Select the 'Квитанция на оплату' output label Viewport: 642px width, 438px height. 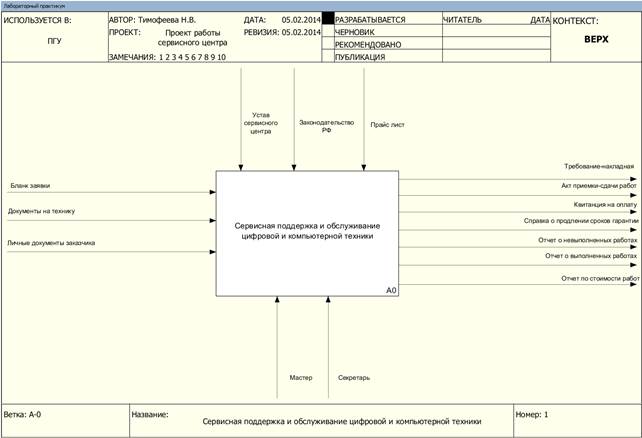click(605, 204)
